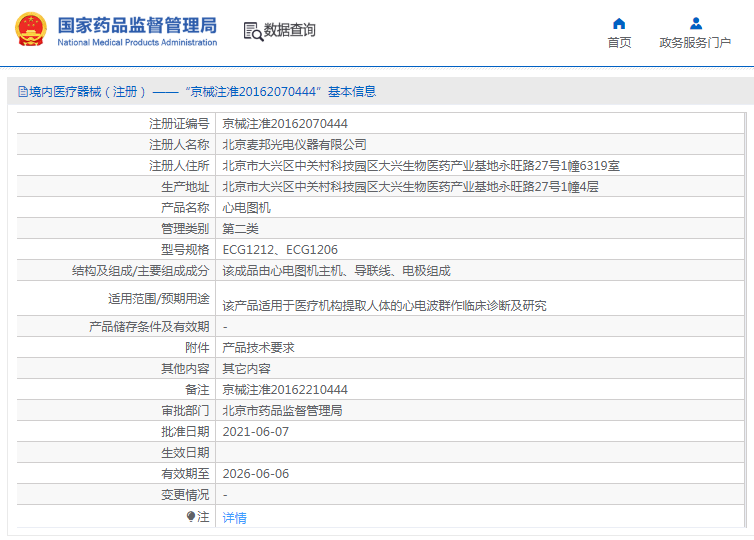
Task: Open the 首页 menu item
Action: 619,42
